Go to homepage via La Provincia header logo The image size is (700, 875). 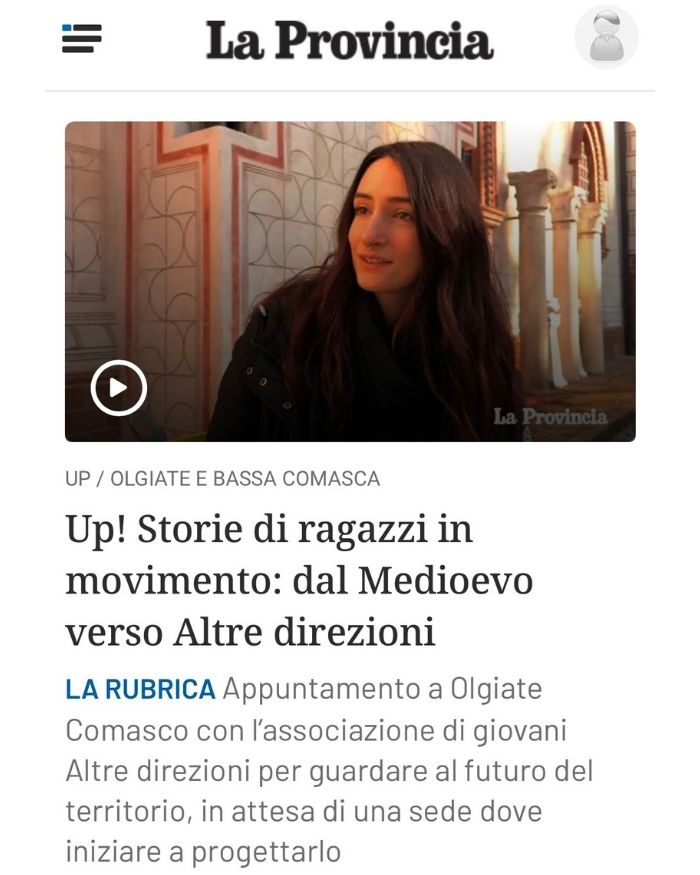click(349, 40)
